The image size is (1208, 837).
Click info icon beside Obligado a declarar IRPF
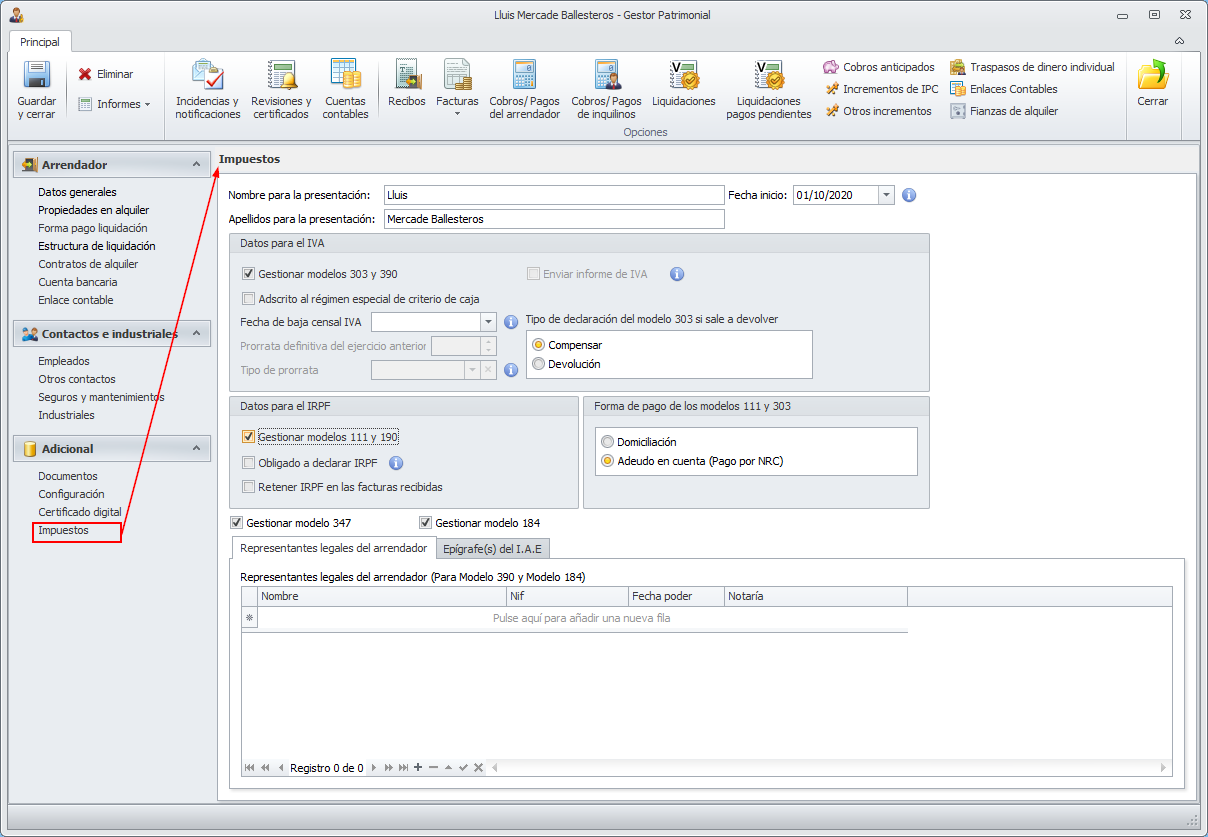click(x=396, y=463)
